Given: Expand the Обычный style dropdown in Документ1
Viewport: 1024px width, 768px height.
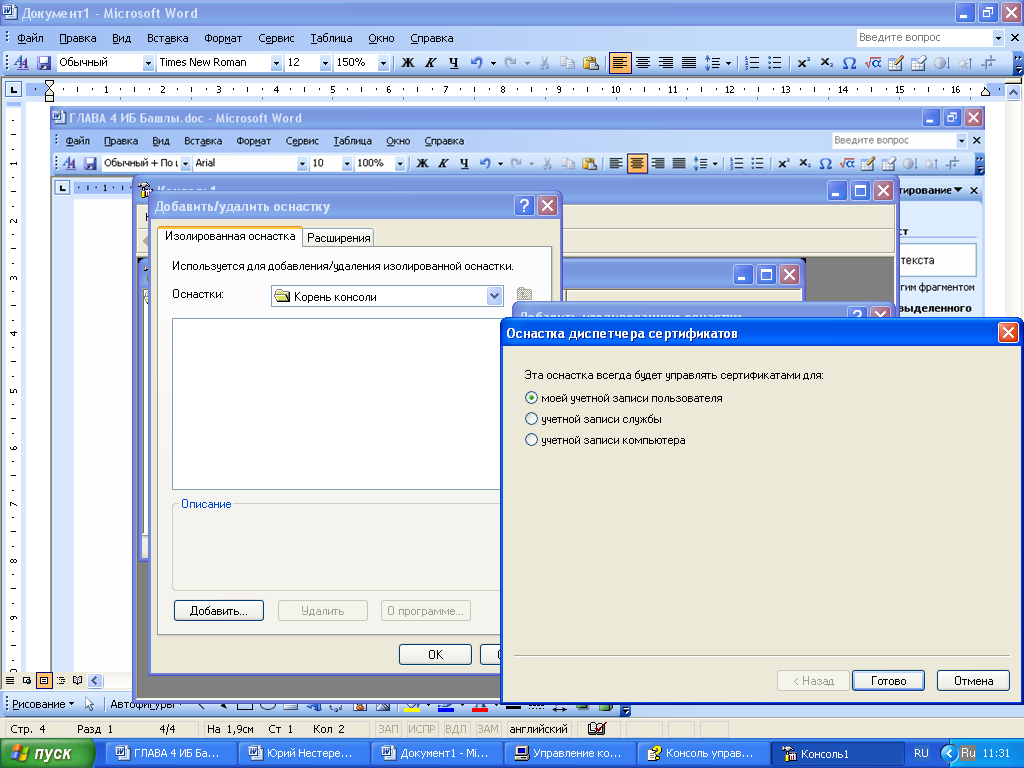Looking at the screenshot, I should pos(148,63).
